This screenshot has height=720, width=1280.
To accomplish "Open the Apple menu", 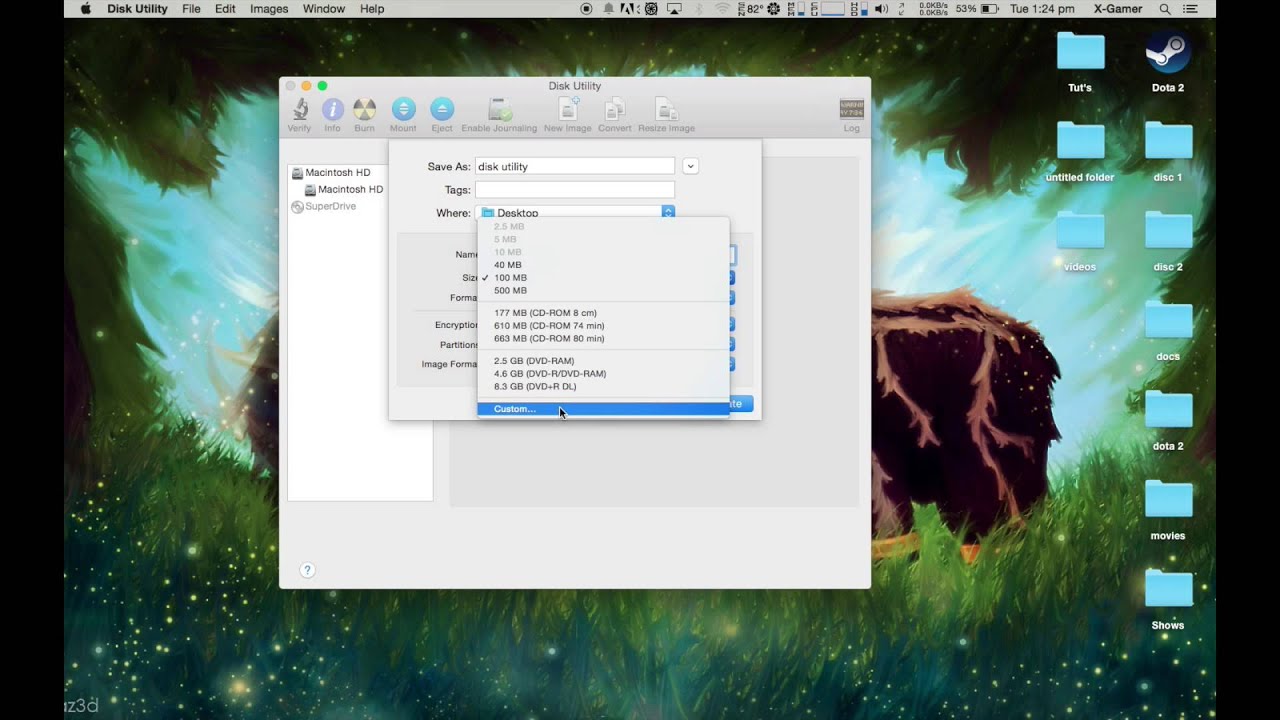I will point(85,9).
